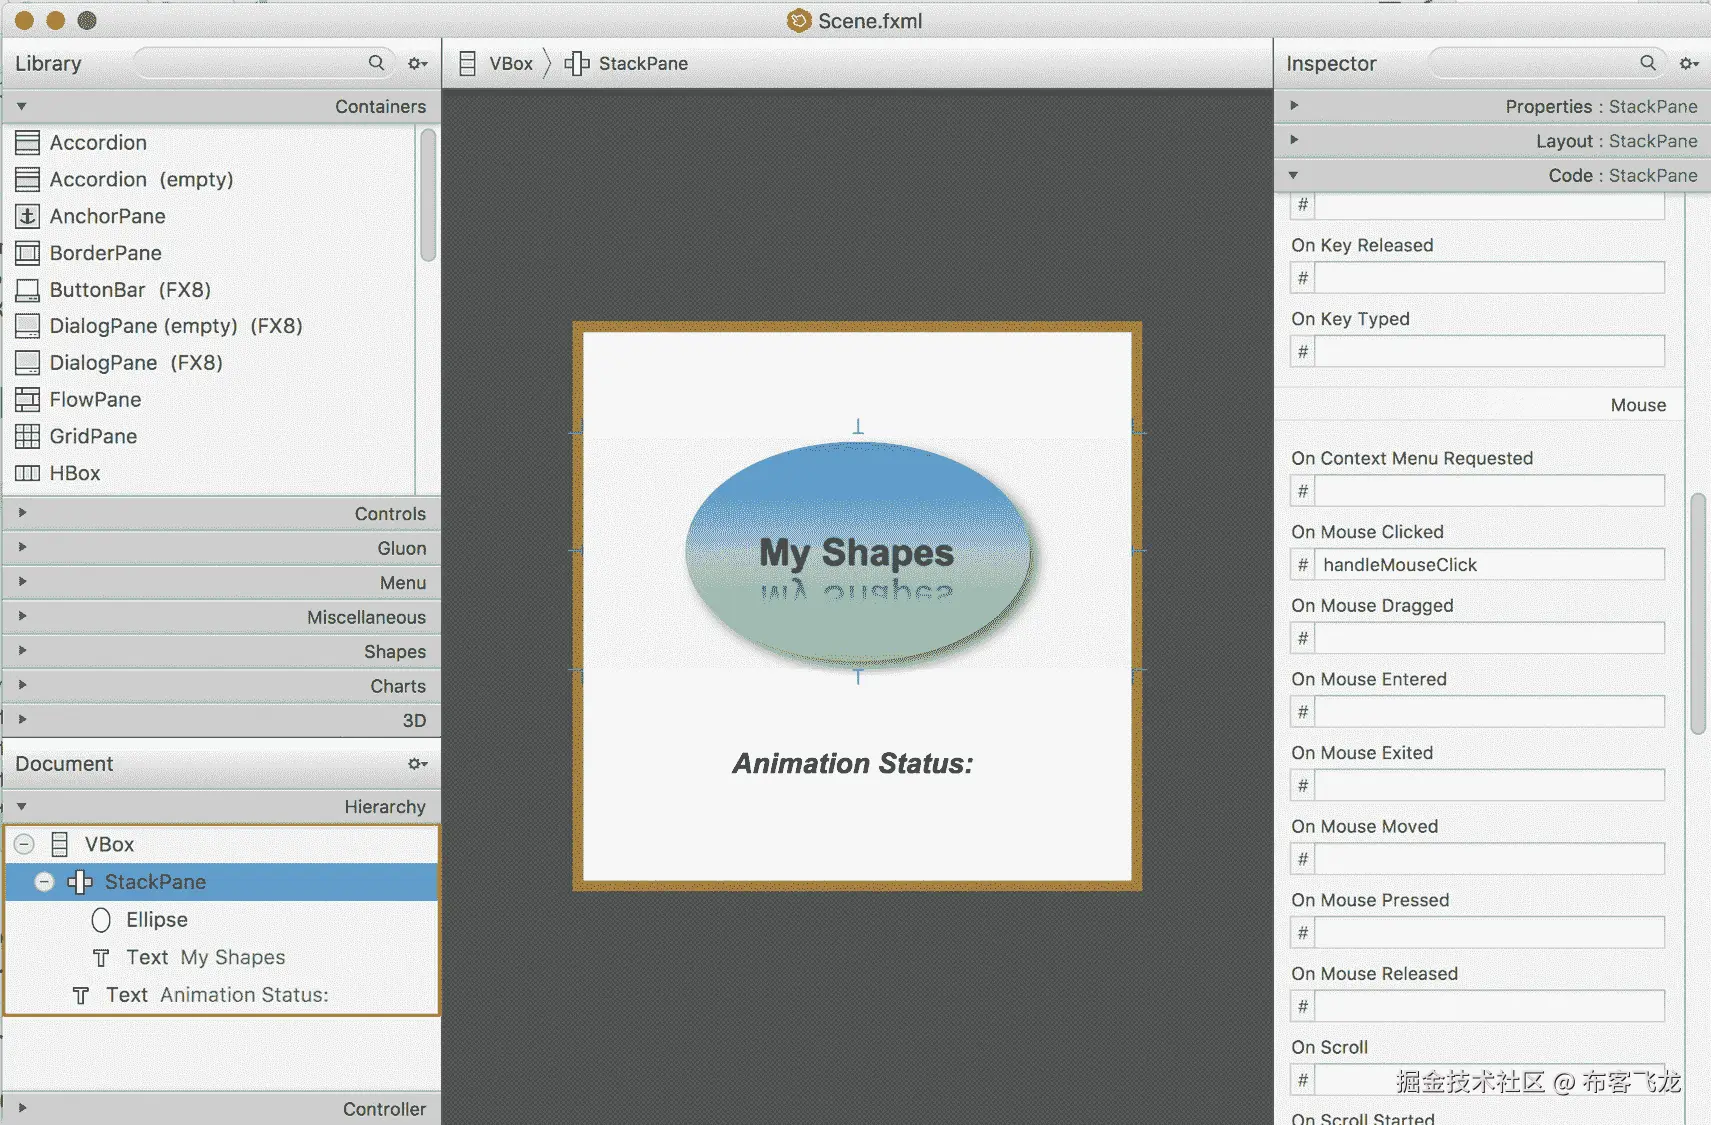
Task: Select Ellipse in the Hierarchy tree
Action: click(222, 920)
